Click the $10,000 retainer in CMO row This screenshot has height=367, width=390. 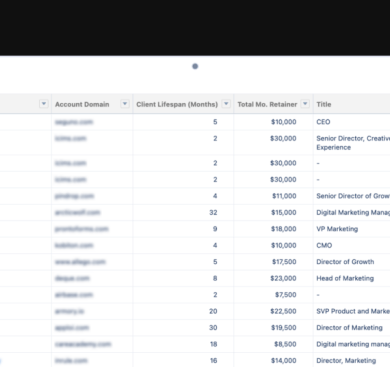pos(284,245)
